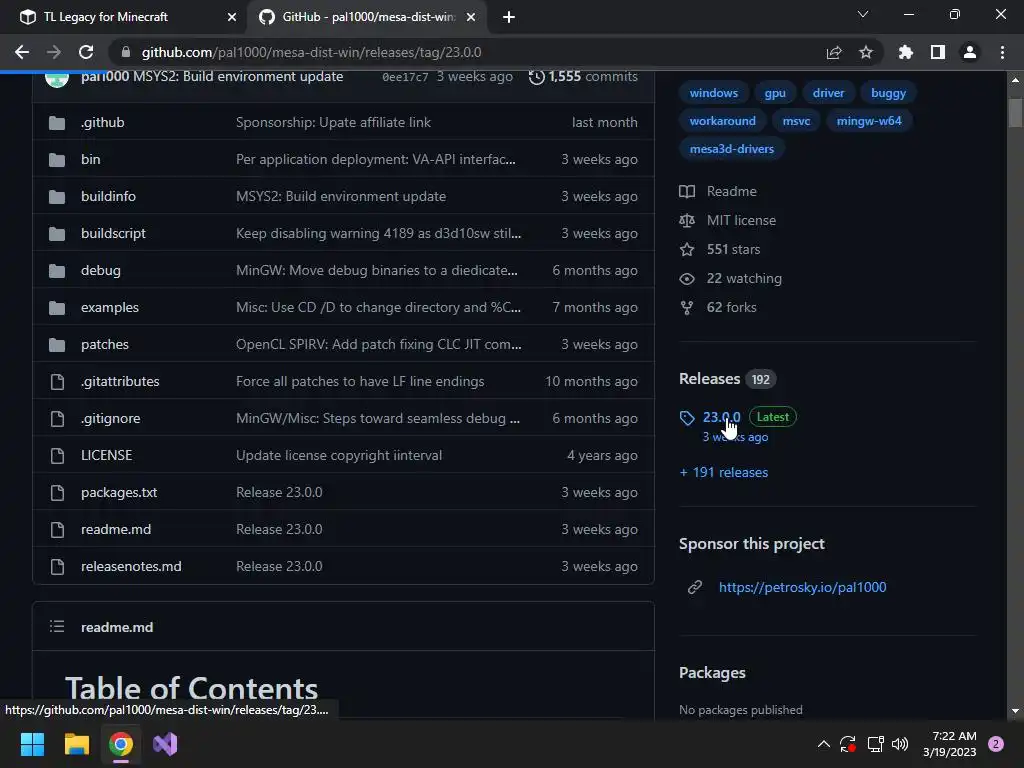This screenshot has height=768, width=1024.
Task: Open the notification badge showing 2
Action: (x=996, y=744)
